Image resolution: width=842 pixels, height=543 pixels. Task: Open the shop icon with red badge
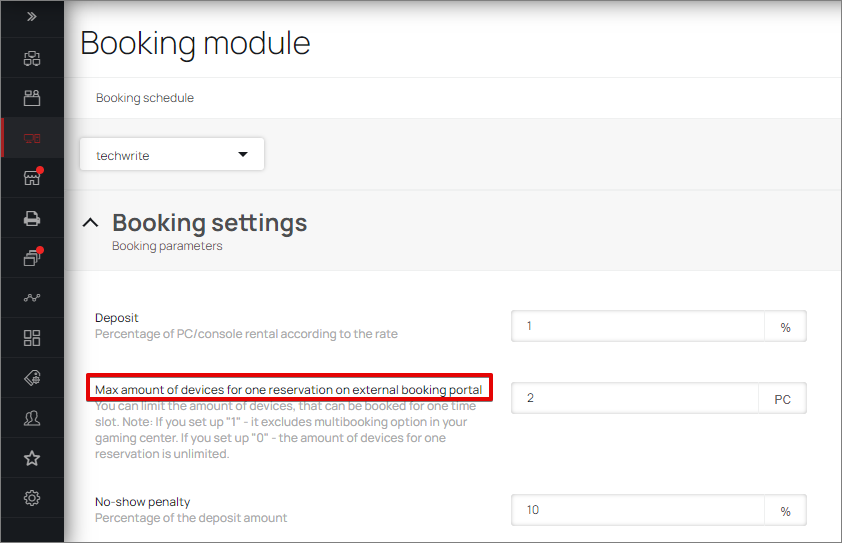pyautogui.click(x=32, y=178)
